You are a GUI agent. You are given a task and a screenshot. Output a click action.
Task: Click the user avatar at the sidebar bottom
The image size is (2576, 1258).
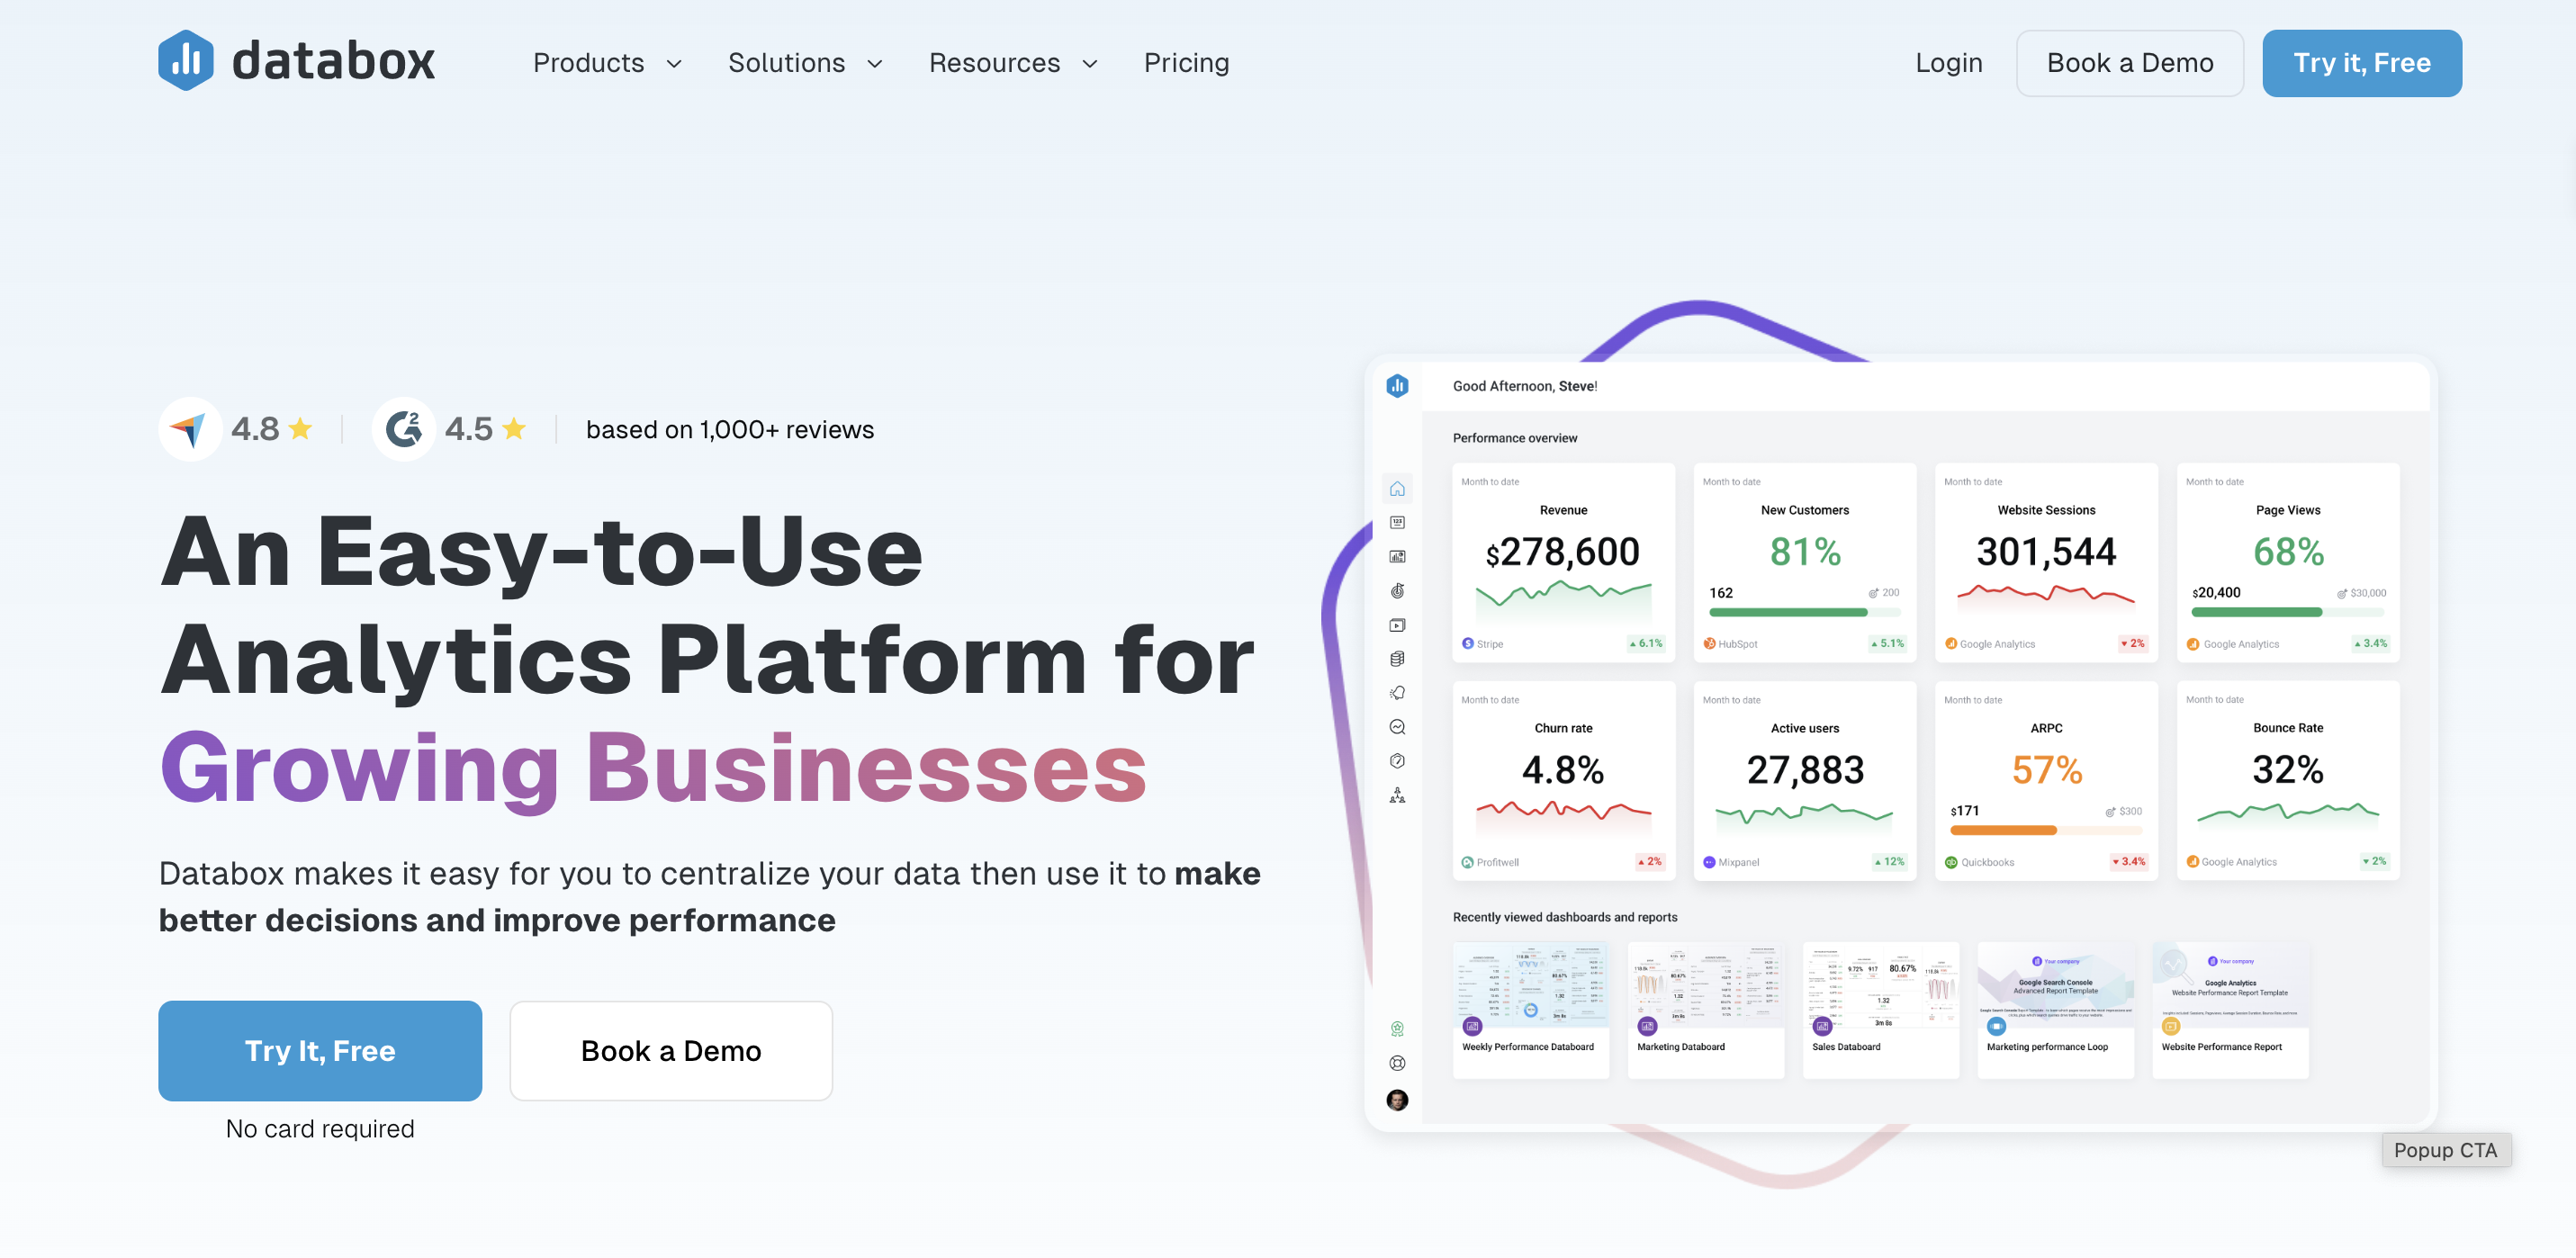click(1397, 1100)
